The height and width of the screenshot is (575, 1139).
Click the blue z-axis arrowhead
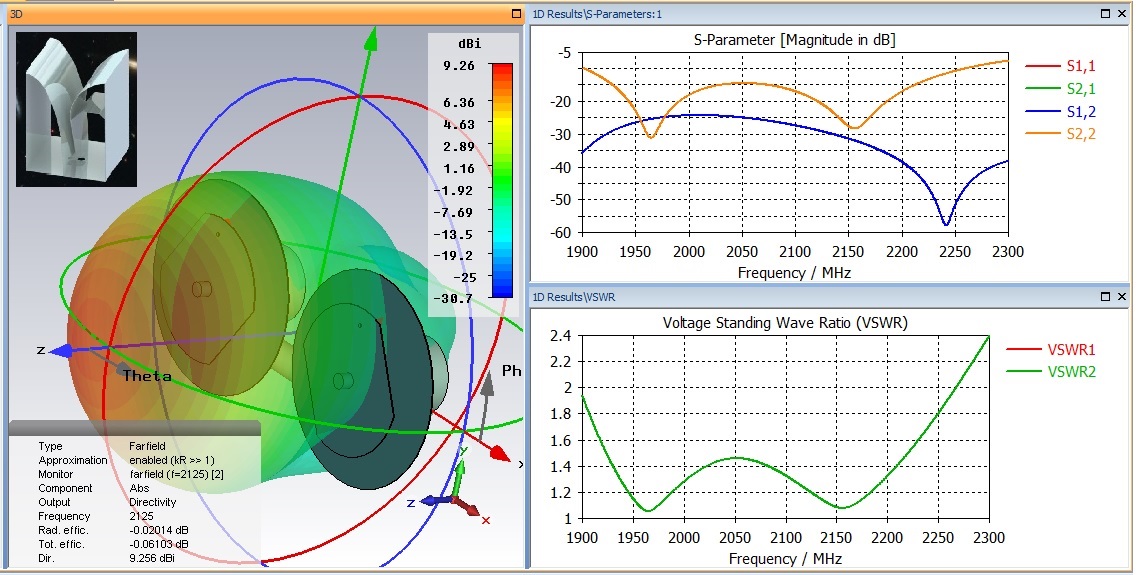tap(61, 351)
